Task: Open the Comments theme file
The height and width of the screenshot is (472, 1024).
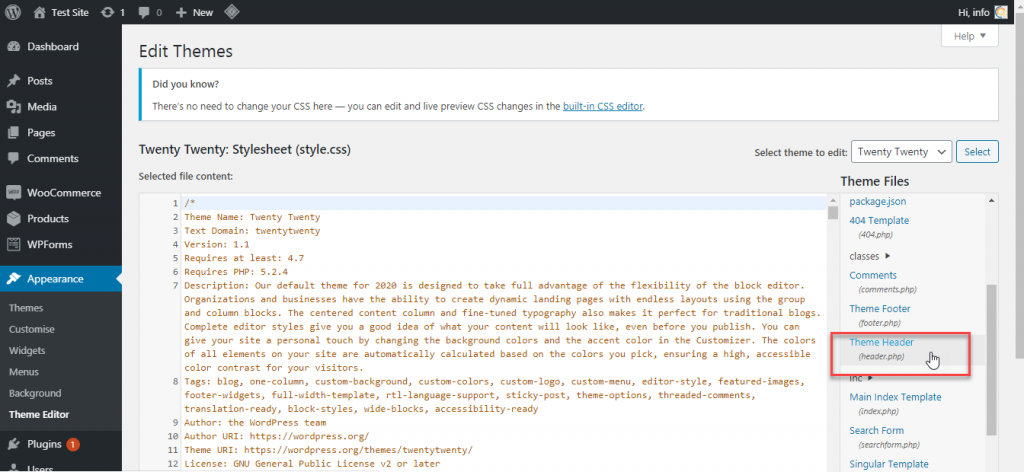Action: pos(873,275)
